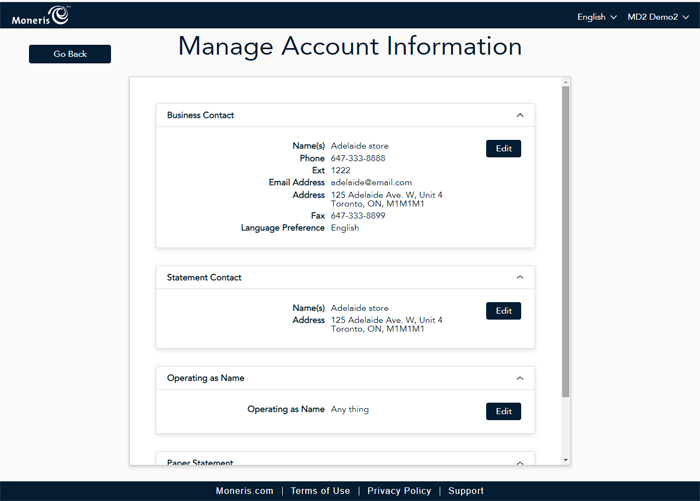Image resolution: width=700 pixels, height=501 pixels.
Task: Edit the Statement Contact details
Action: 504,311
